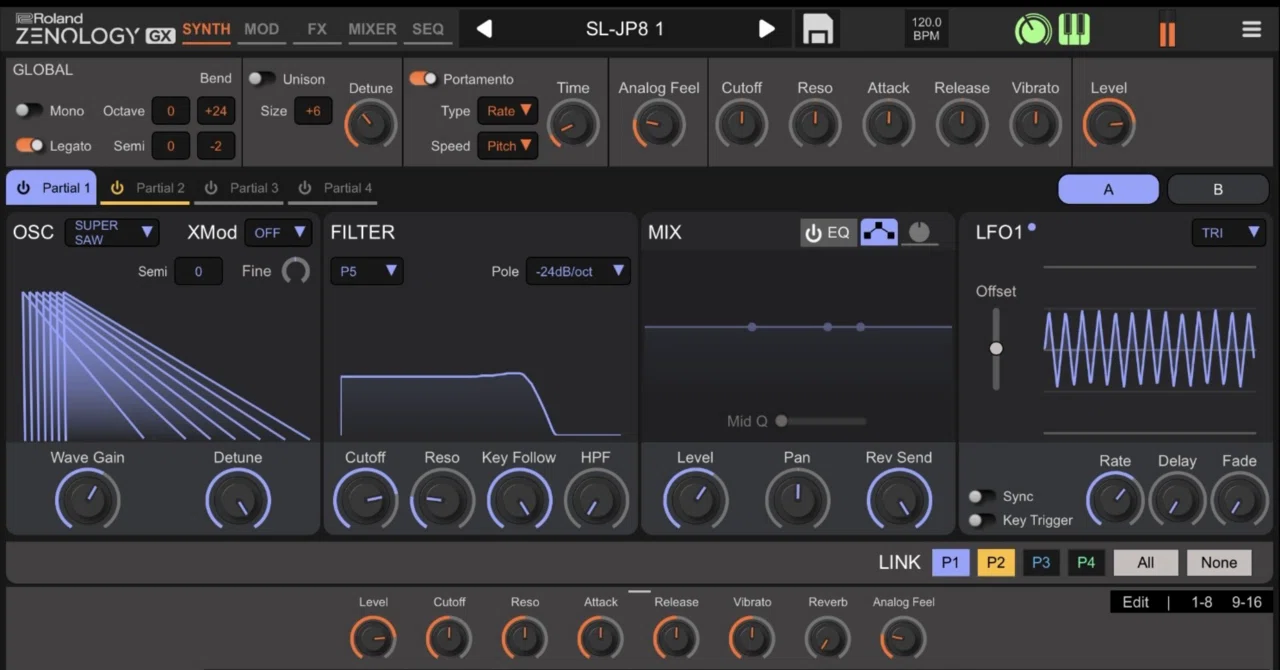This screenshot has height=670, width=1280.
Task: Disable the Legato switch
Action: point(29,145)
